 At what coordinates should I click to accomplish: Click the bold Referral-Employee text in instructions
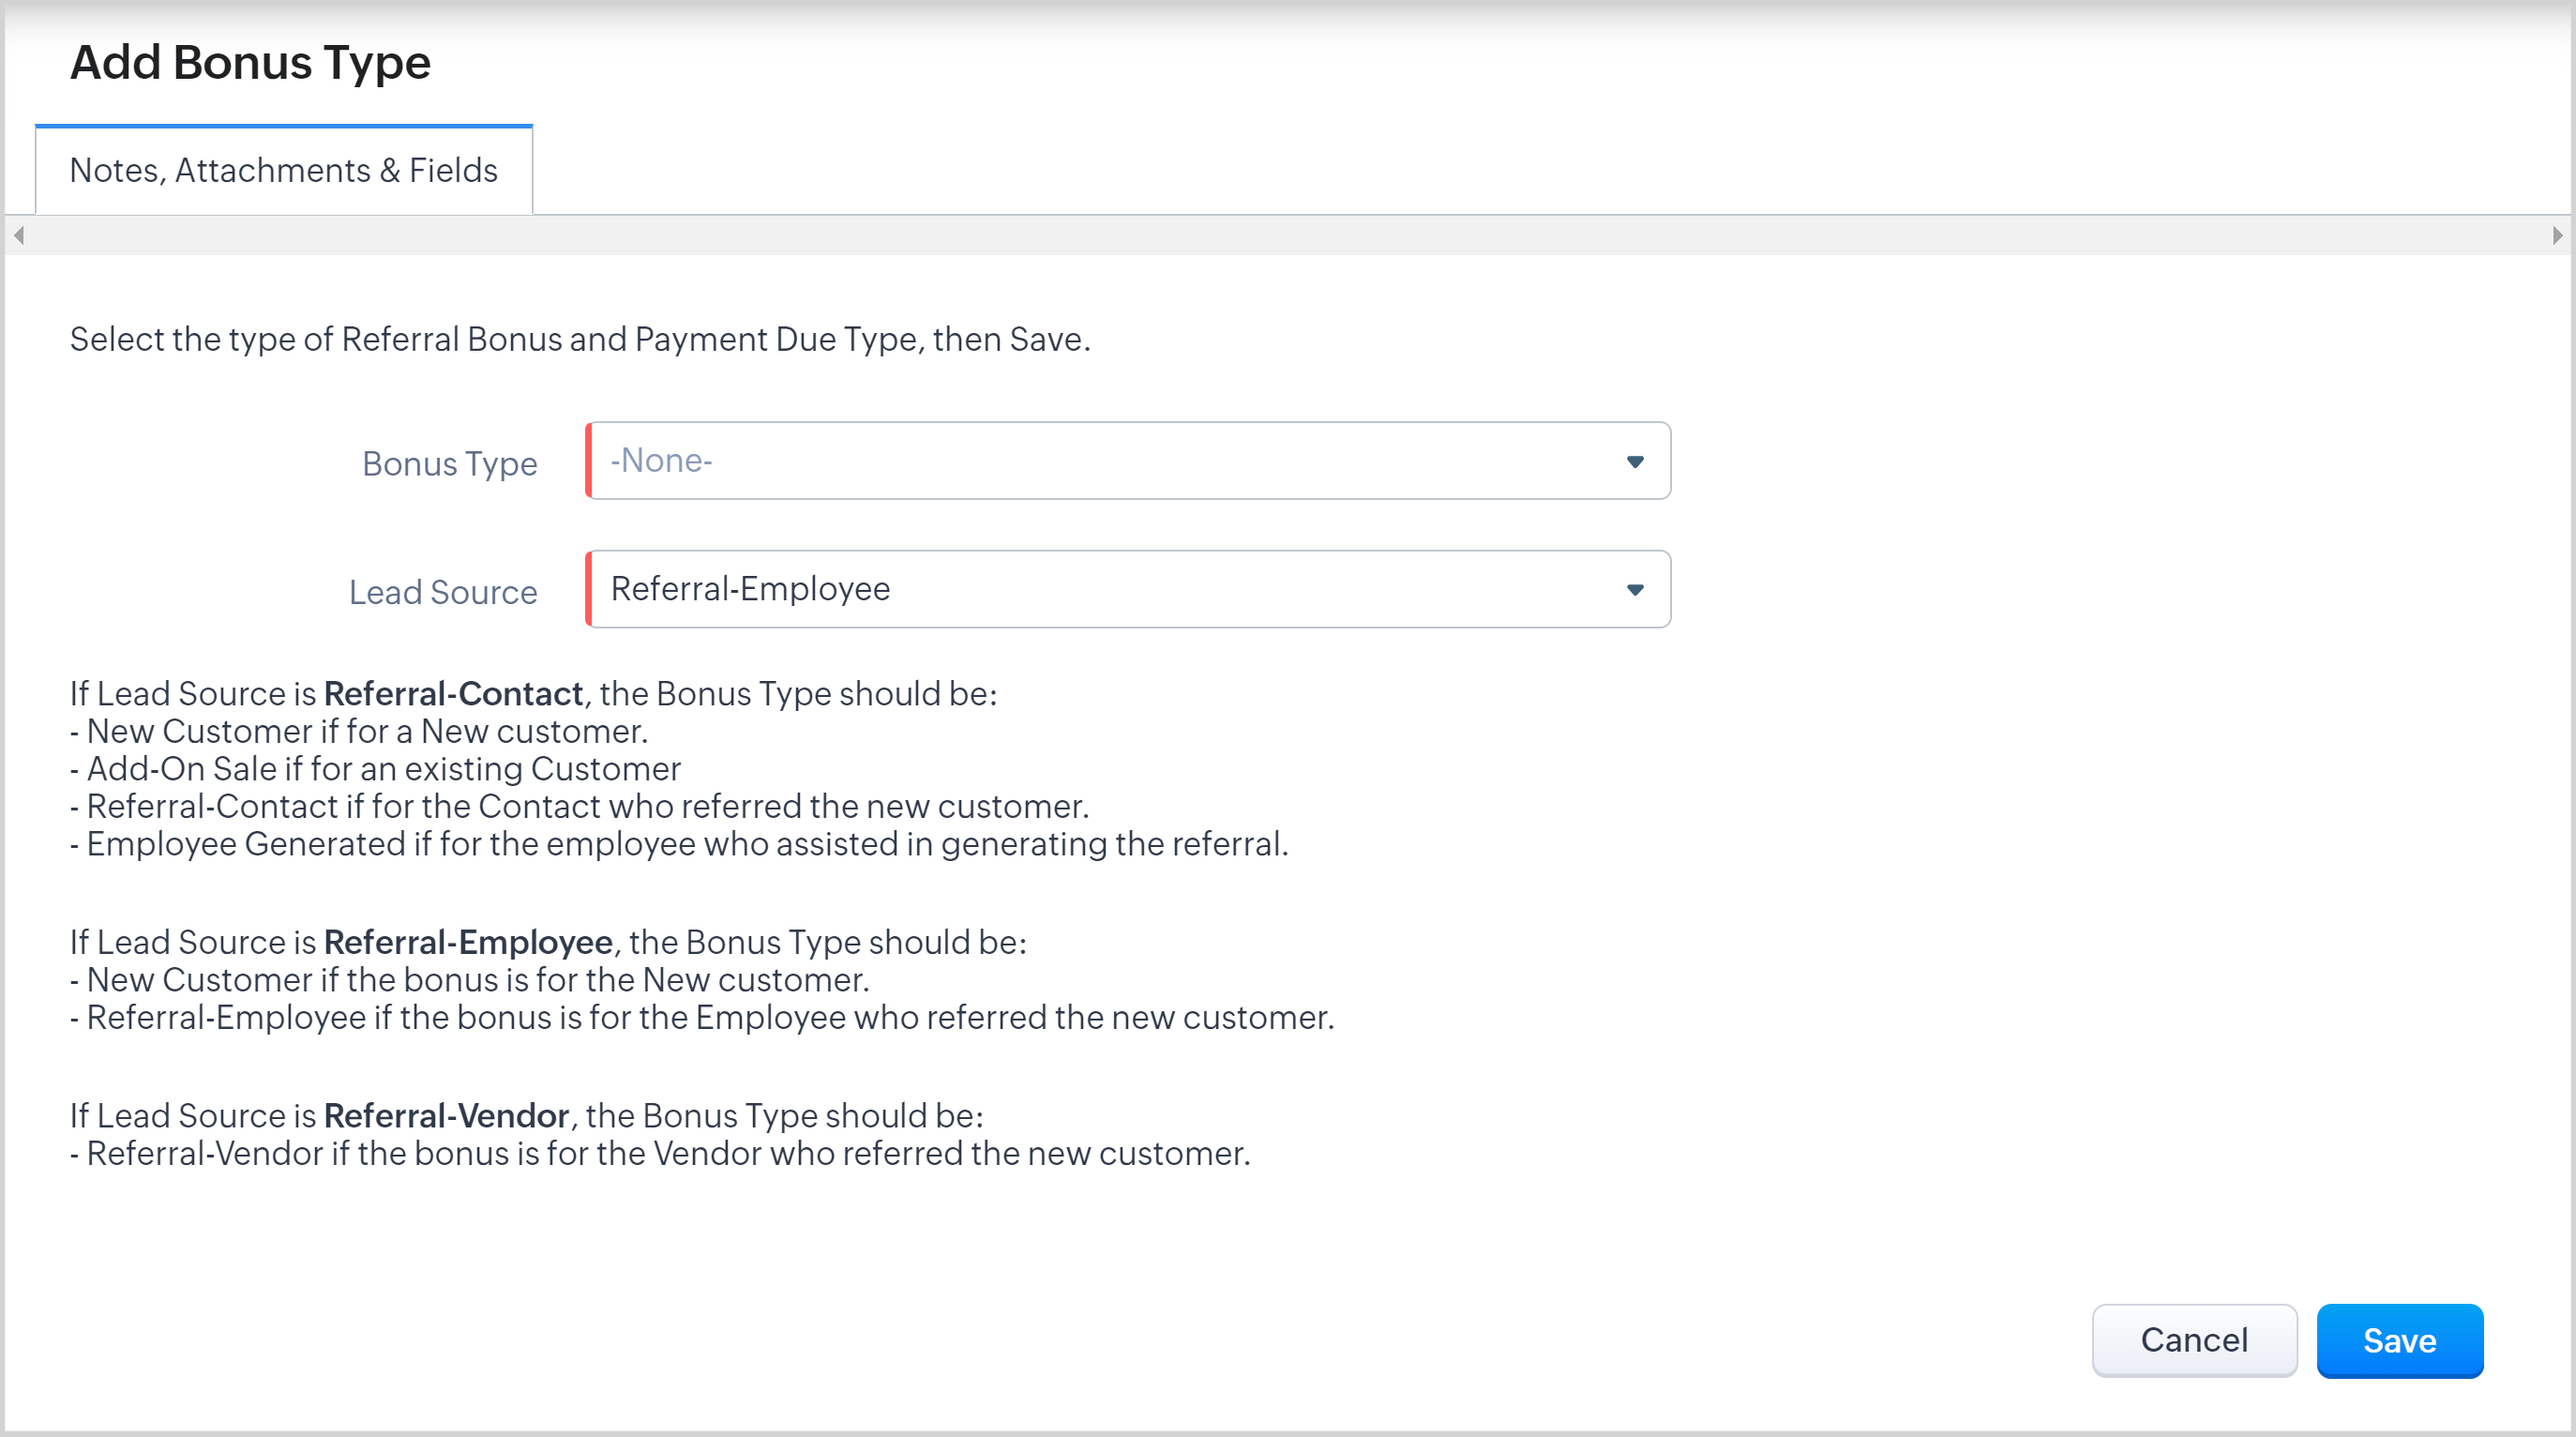coord(468,942)
